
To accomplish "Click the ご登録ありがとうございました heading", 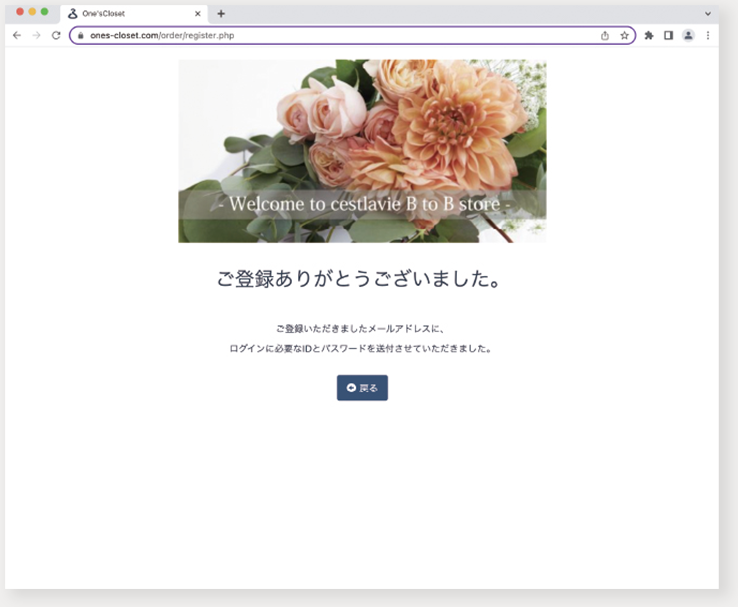I will 358,279.
